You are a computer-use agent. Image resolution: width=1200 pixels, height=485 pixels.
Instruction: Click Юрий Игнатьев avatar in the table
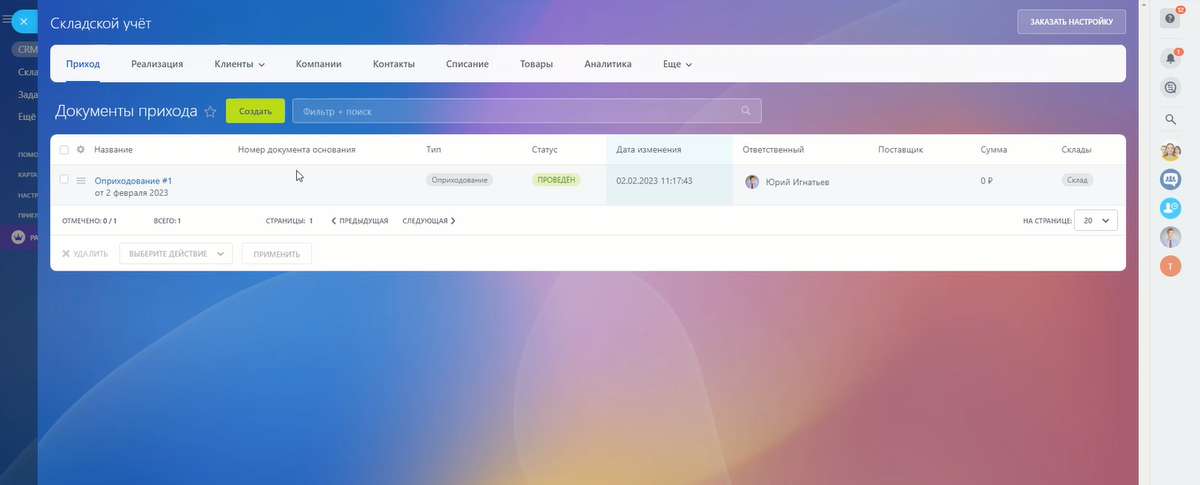(x=752, y=182)
